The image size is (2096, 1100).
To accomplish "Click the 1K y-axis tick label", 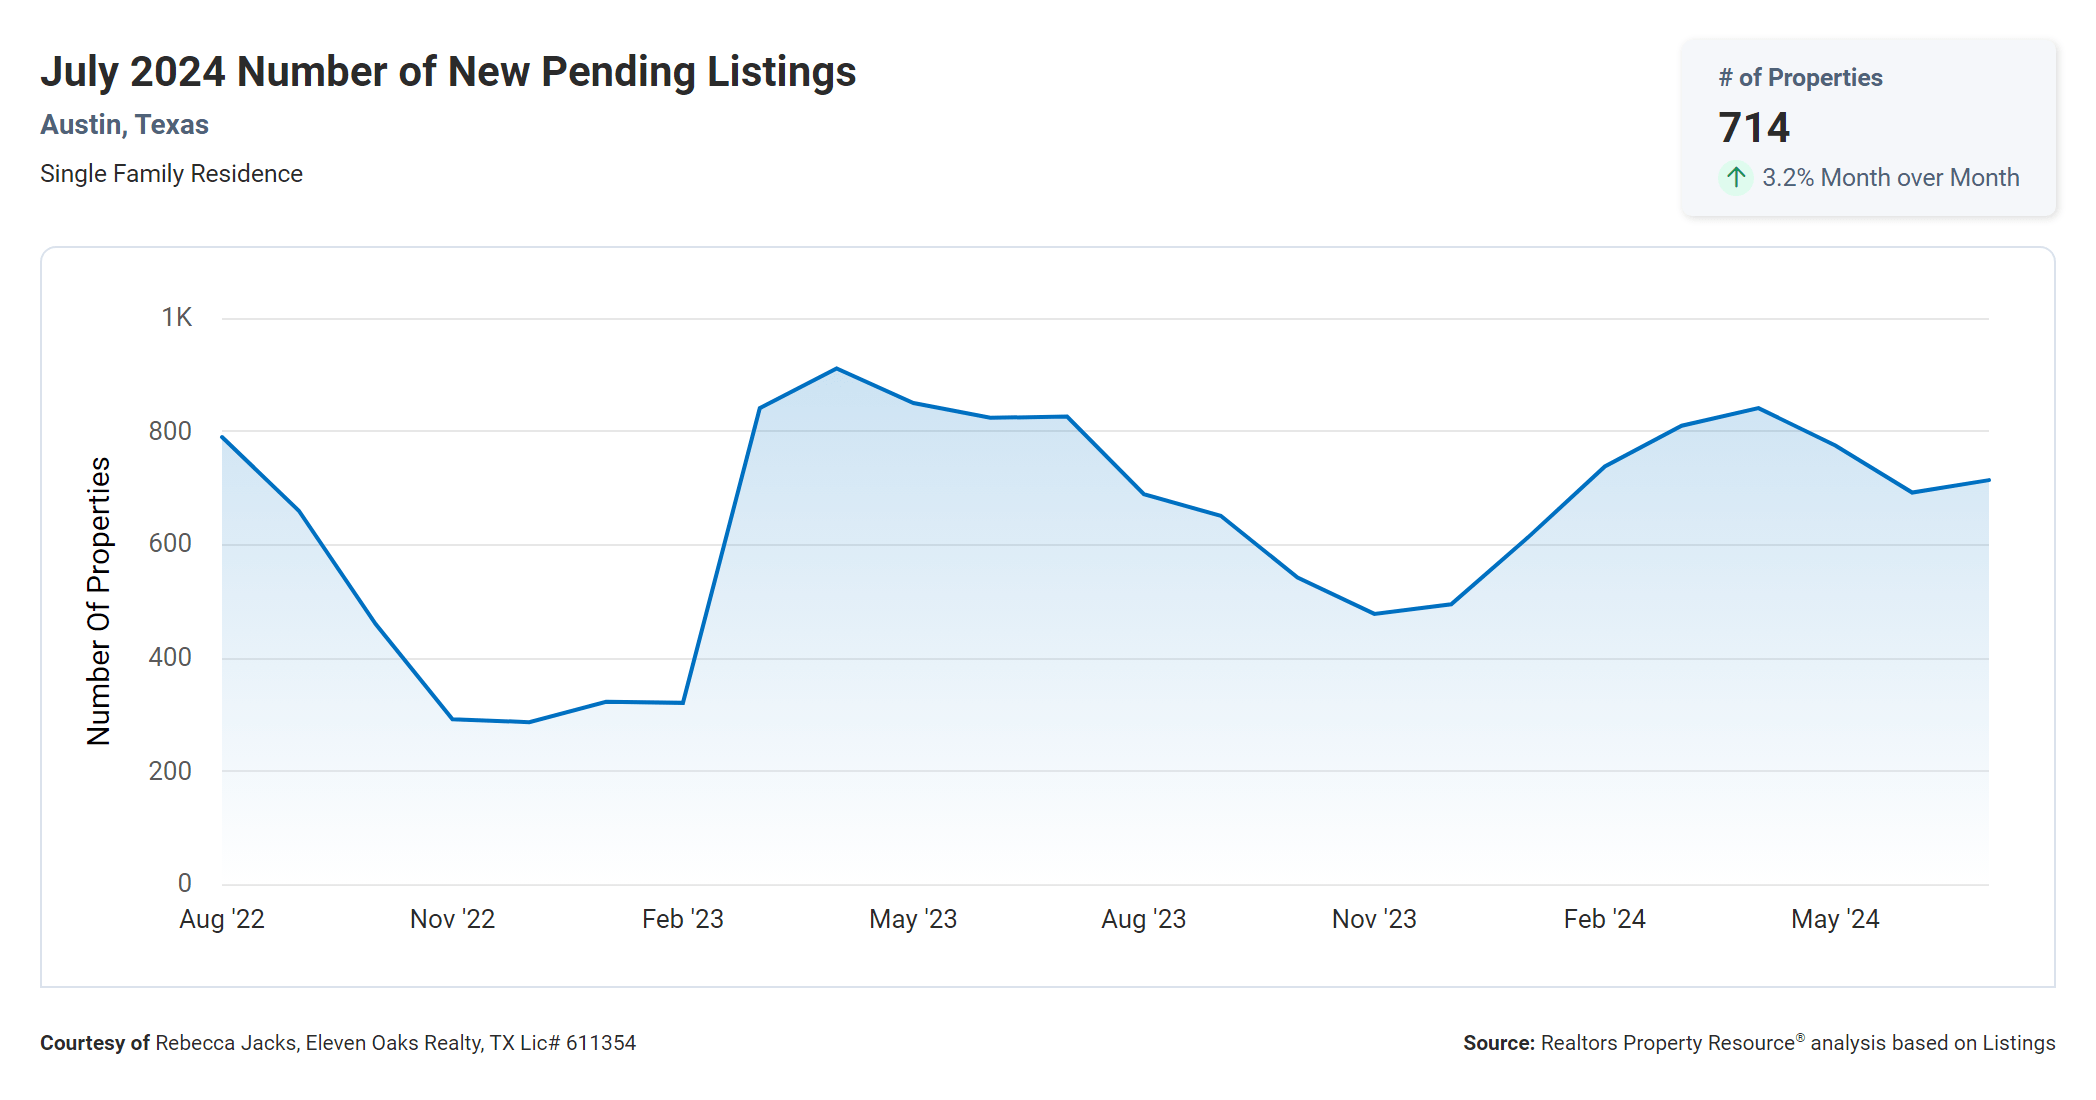I will (177, 318).
